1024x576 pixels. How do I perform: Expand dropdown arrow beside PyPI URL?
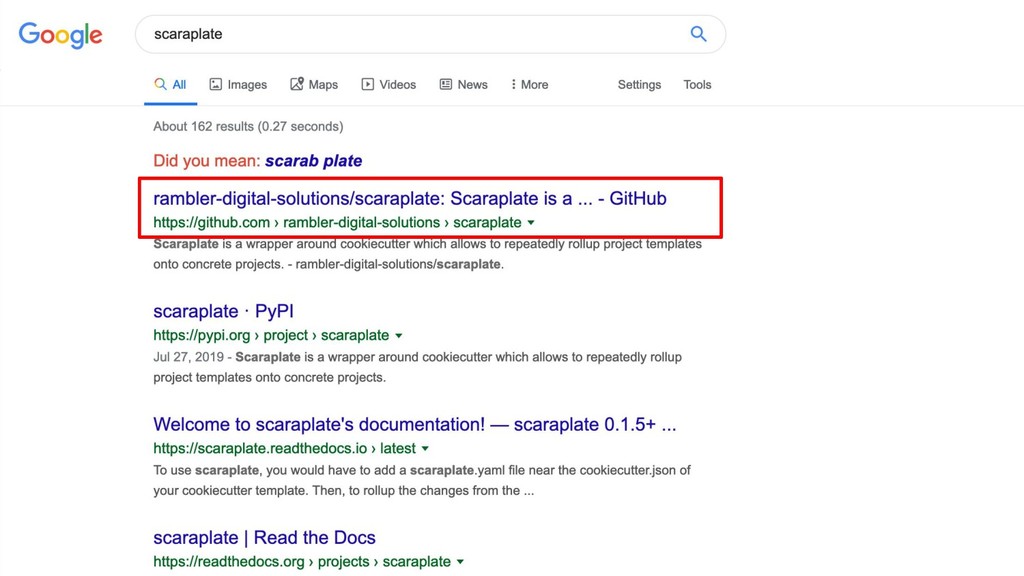coord(398,336)
